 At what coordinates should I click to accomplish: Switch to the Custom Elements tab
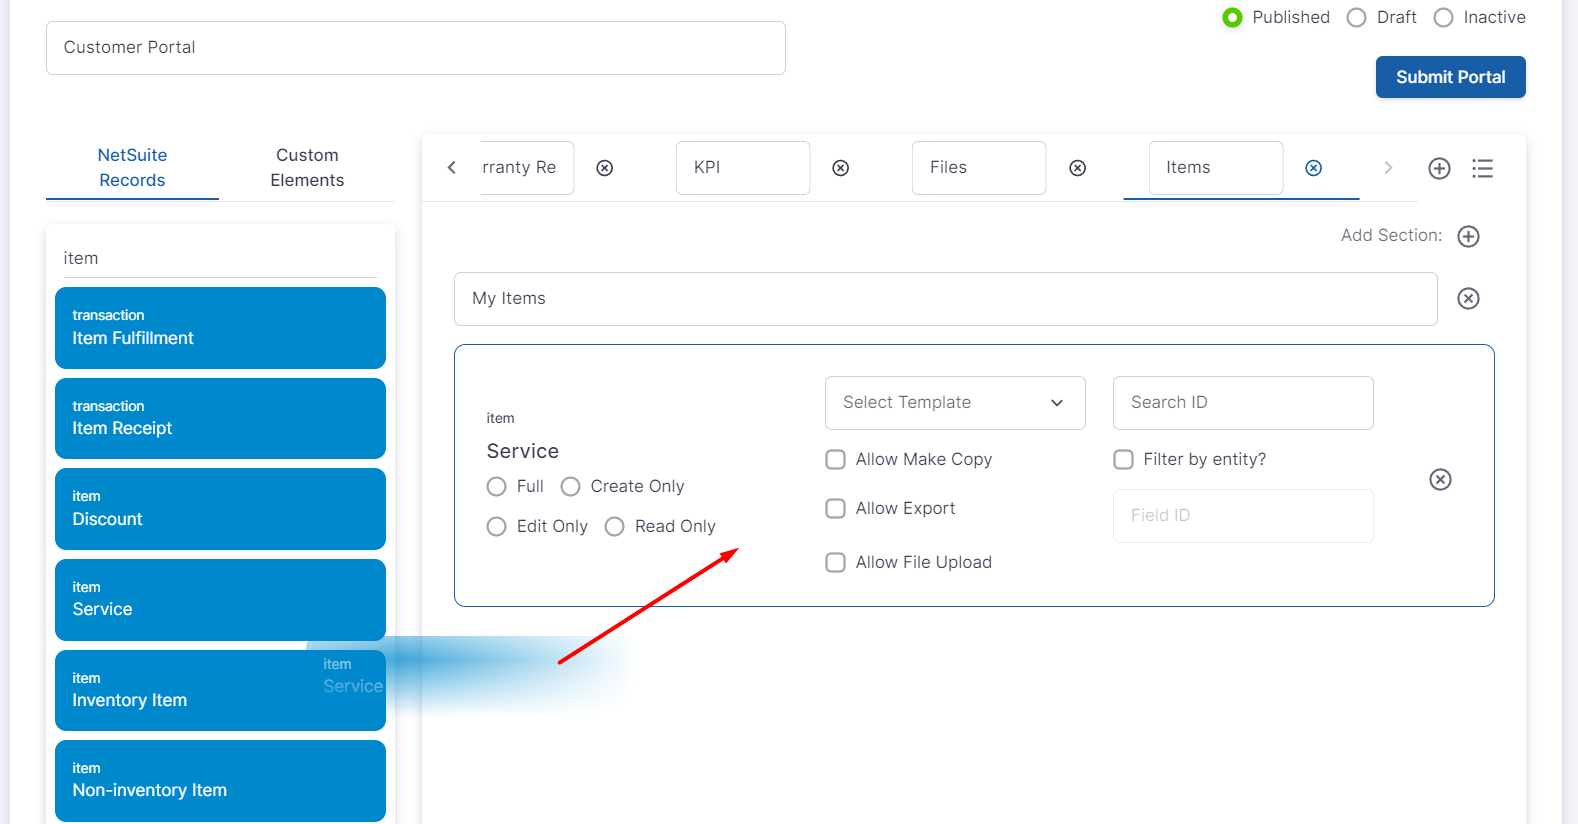[x=307, y=168]
